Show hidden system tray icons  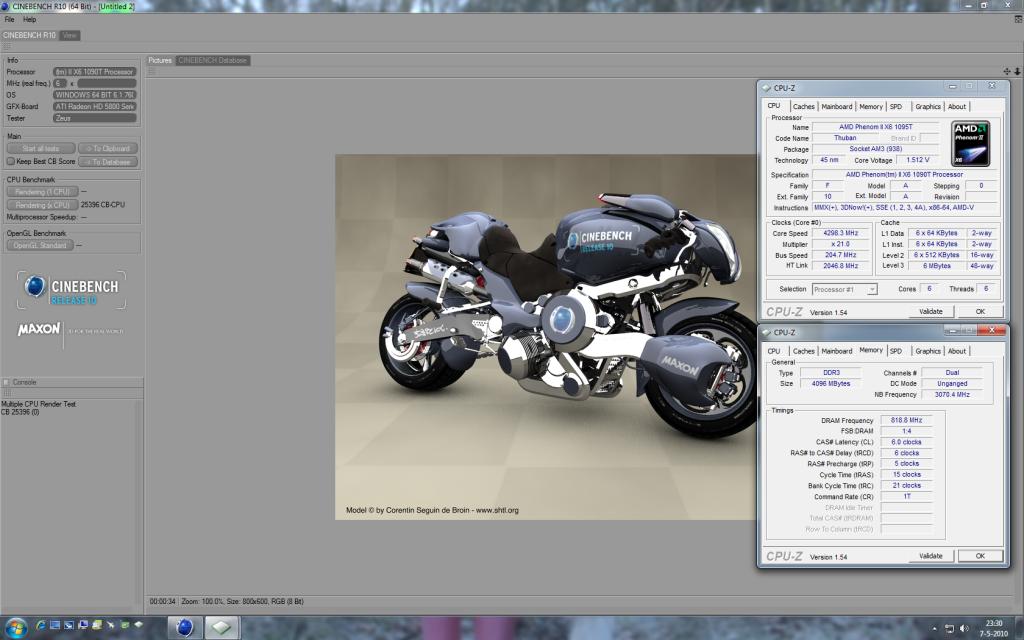coord(934,628)
